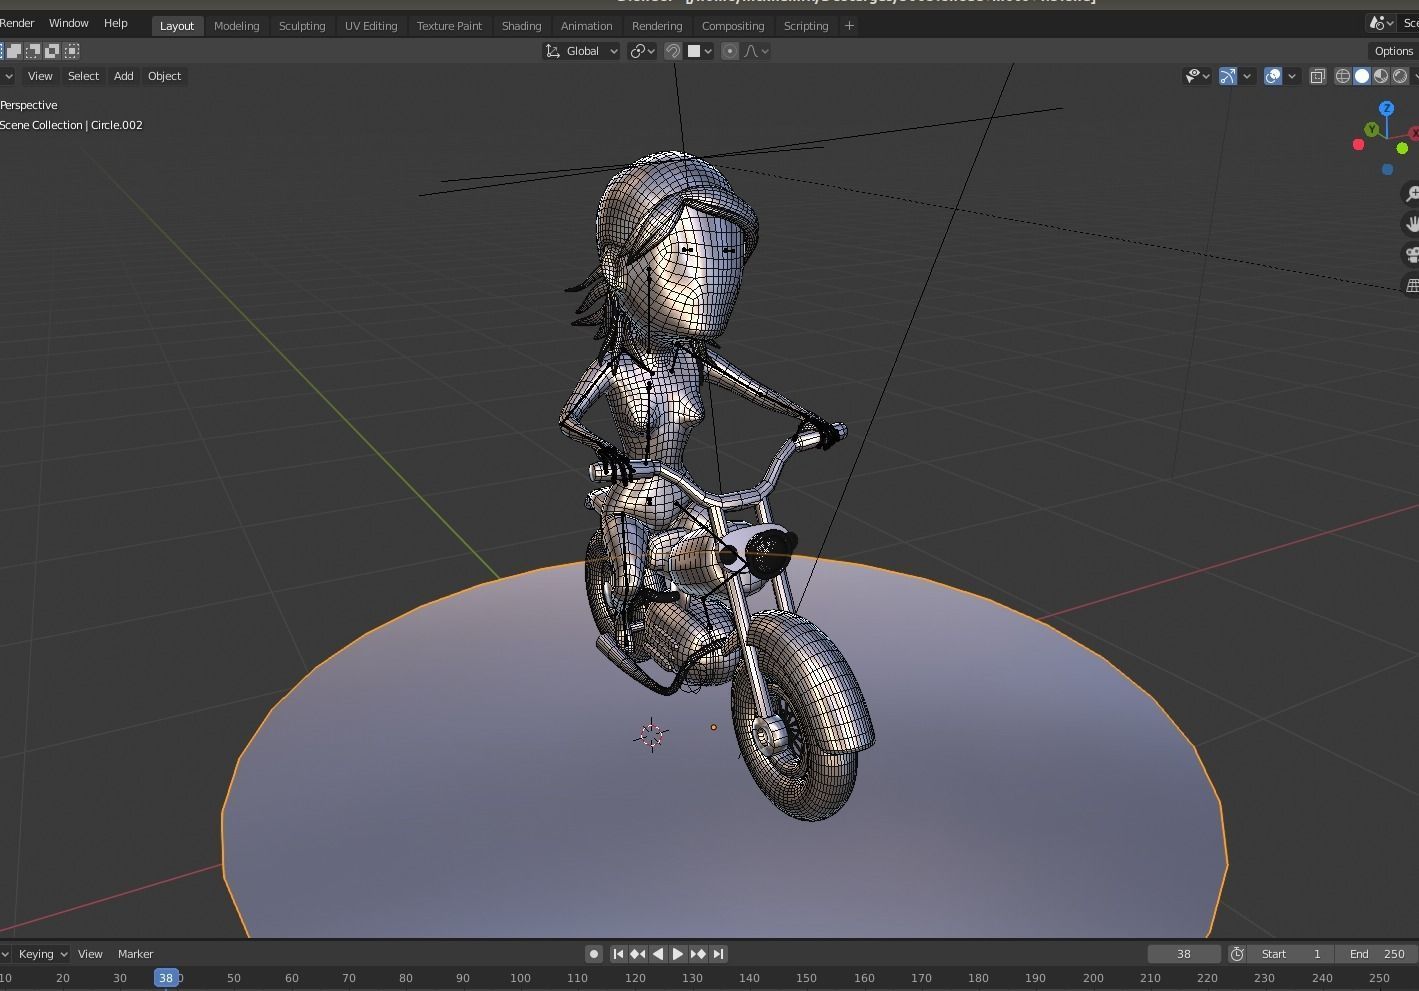Image resolution: width=1419 pixels, height=991 pixels.
Task: Toggle the auto keying record button
Action: pyautogui.click(x=594, y=954)
